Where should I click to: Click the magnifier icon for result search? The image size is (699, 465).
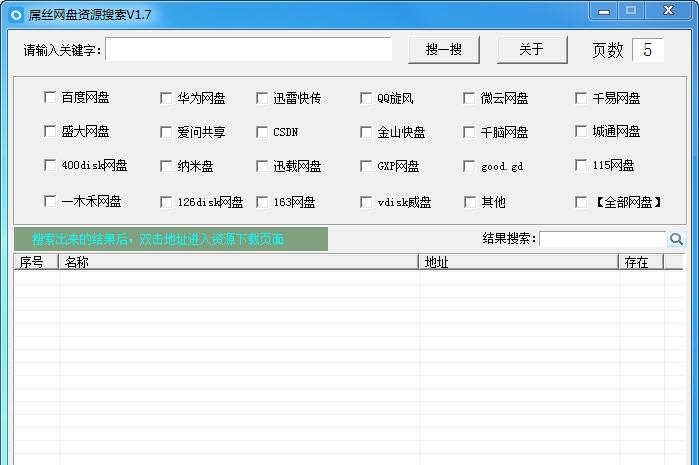[676, 239]
